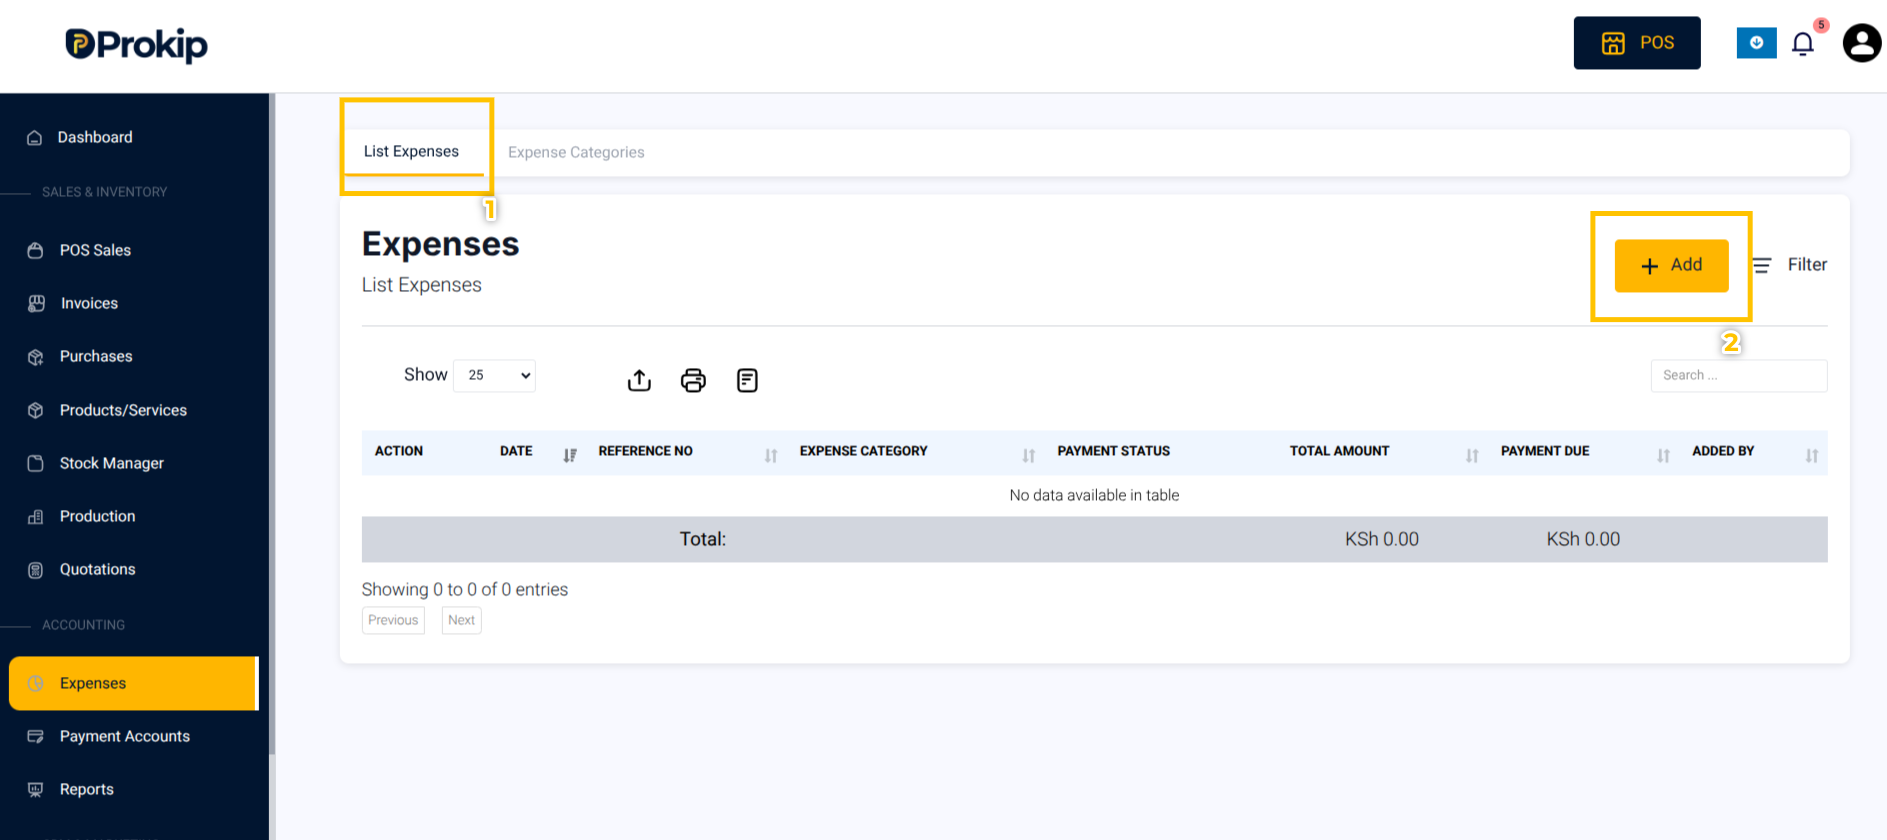This screenshot has width=1887, height=840.
Task: Click the Stock Manager icon
Action: [x=35, y=463]
